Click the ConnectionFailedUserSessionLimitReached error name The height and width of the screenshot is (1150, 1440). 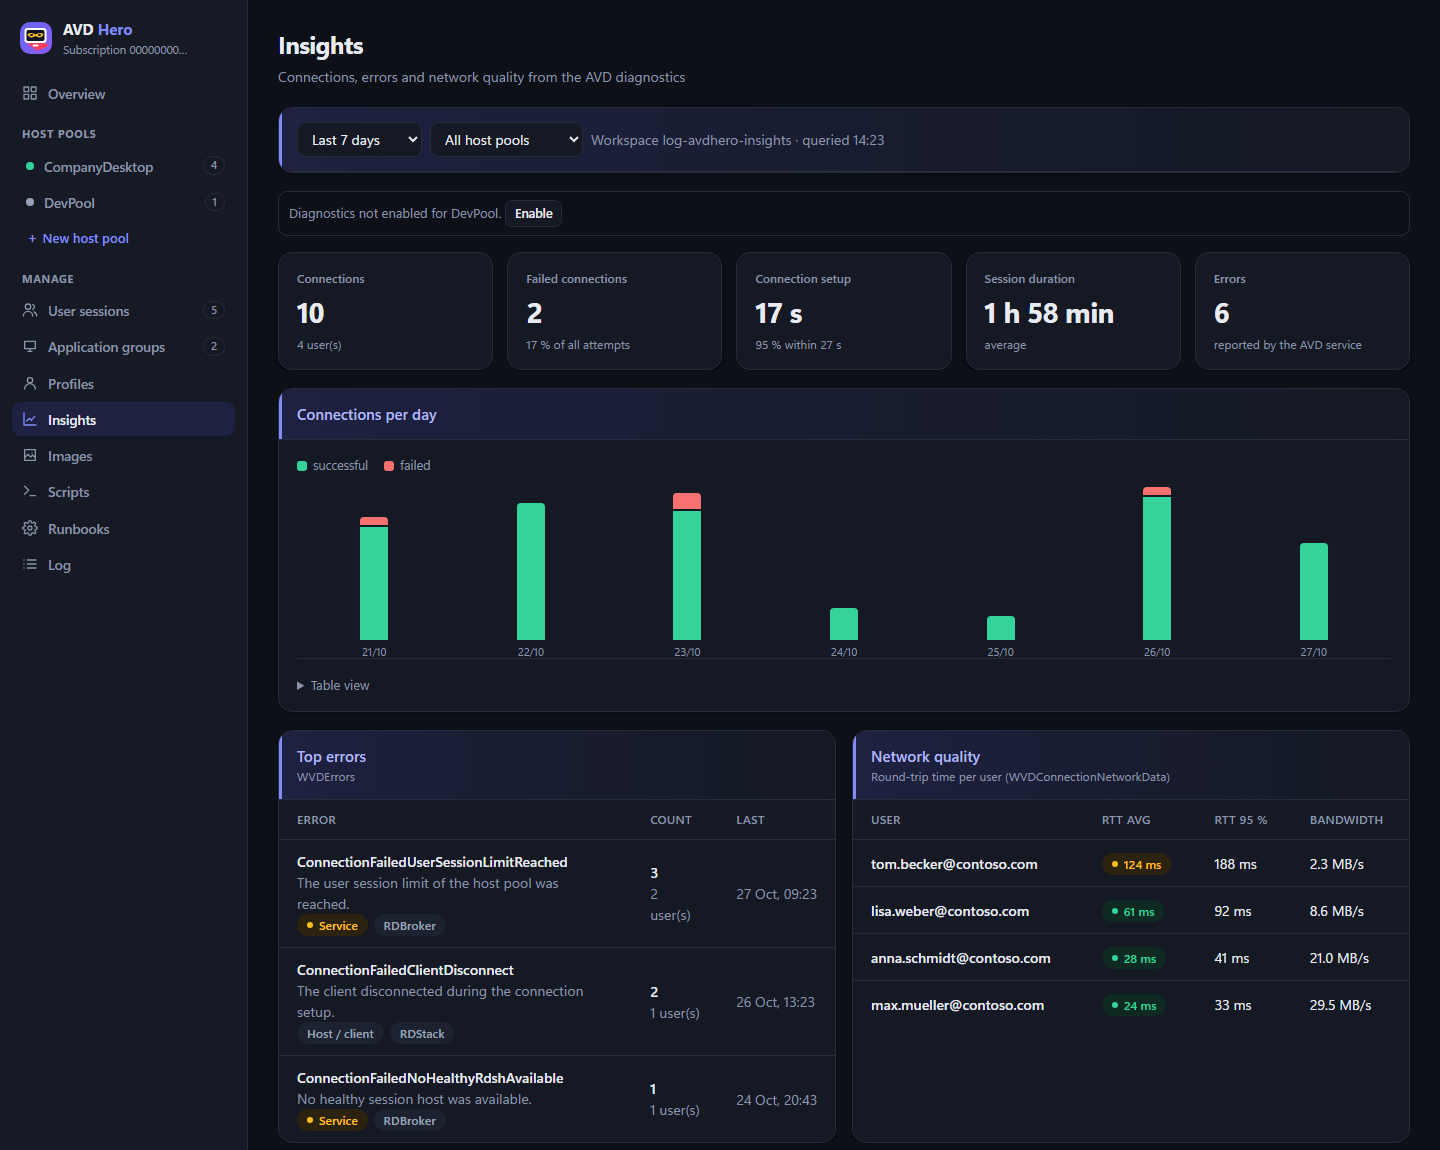(x=432, y=862)
